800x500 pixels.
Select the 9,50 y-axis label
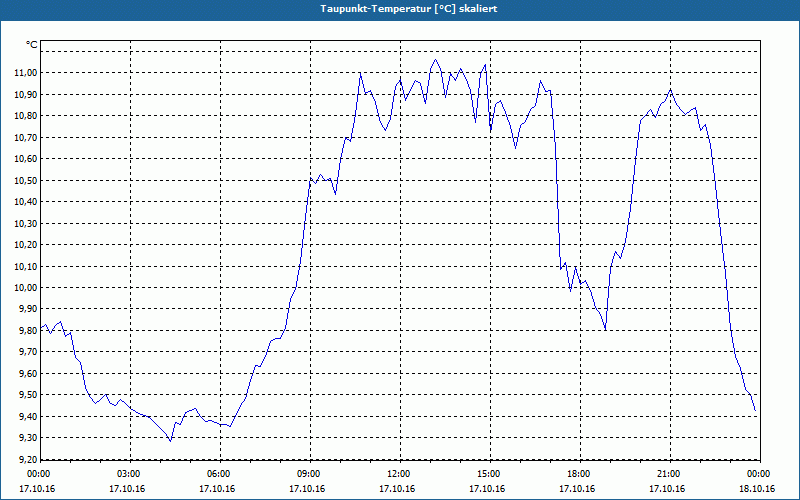tap(29, 395)
